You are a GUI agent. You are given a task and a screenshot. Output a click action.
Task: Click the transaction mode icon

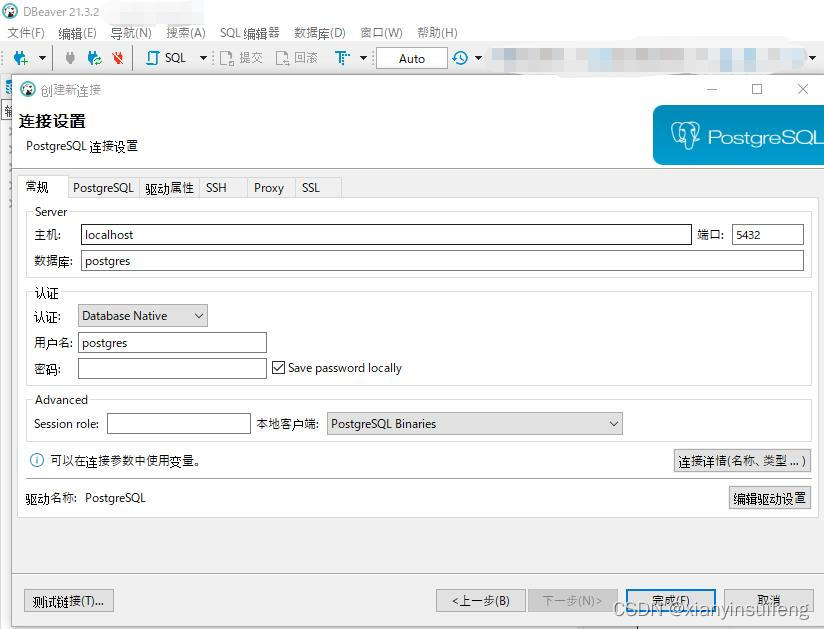pyautogui.click(x=342, y=58)
